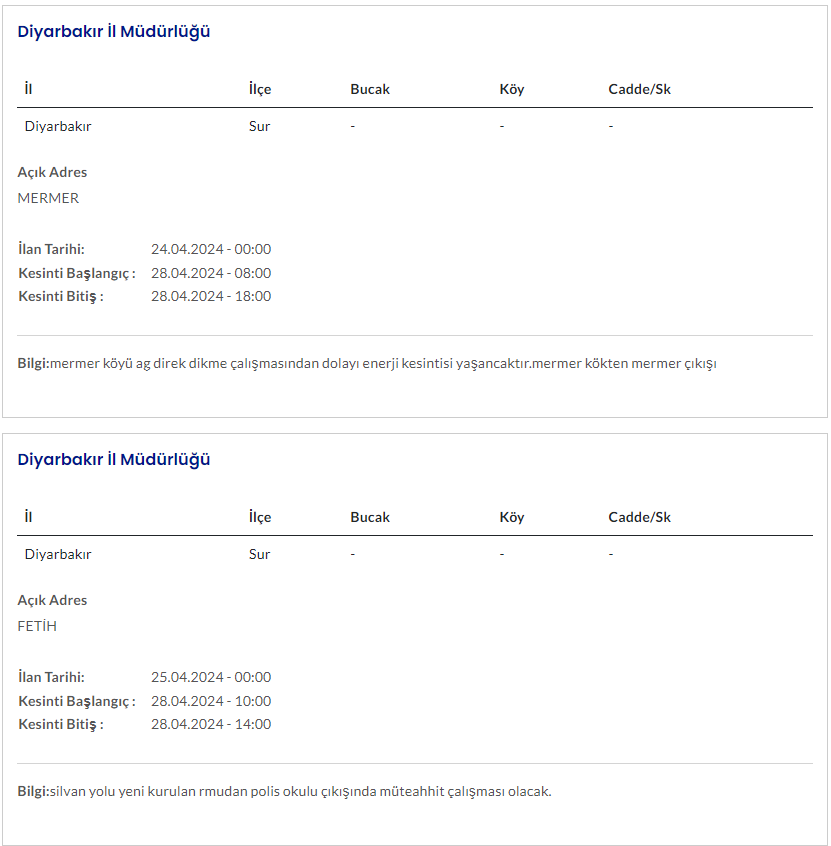Click outage start time 28.04.2024 - 08:00
This screenshot has width=831, height=846.
coord(211,273)
